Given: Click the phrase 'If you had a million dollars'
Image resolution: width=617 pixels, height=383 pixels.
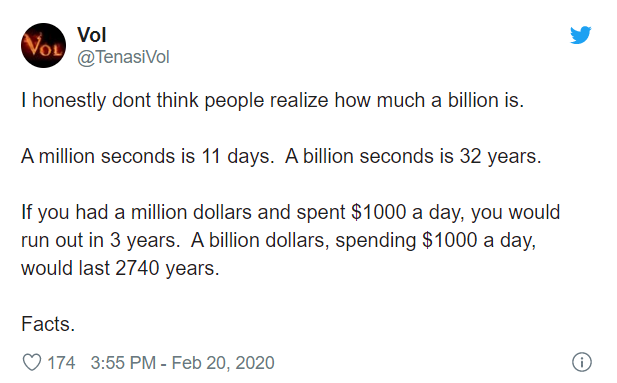Looking at the screenshot, I should point(136,213).
